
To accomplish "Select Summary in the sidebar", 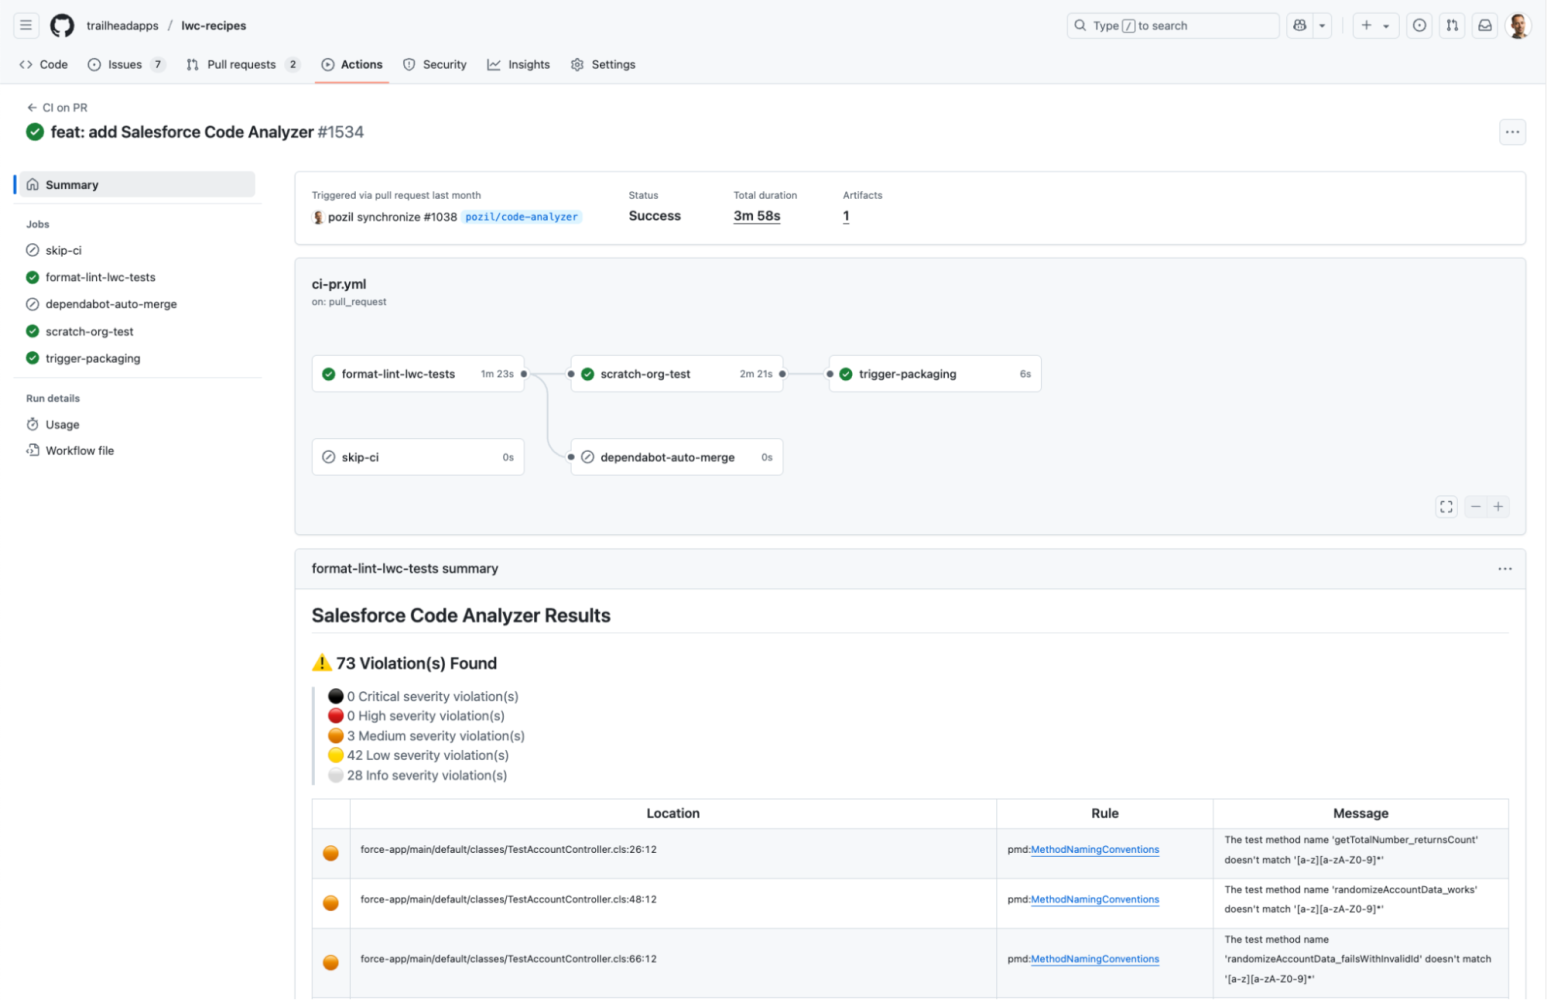I will coord(137,184).
